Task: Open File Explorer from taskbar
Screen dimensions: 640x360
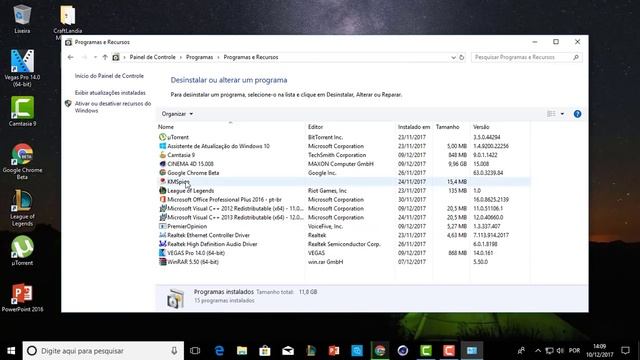Action: [242, 351]
